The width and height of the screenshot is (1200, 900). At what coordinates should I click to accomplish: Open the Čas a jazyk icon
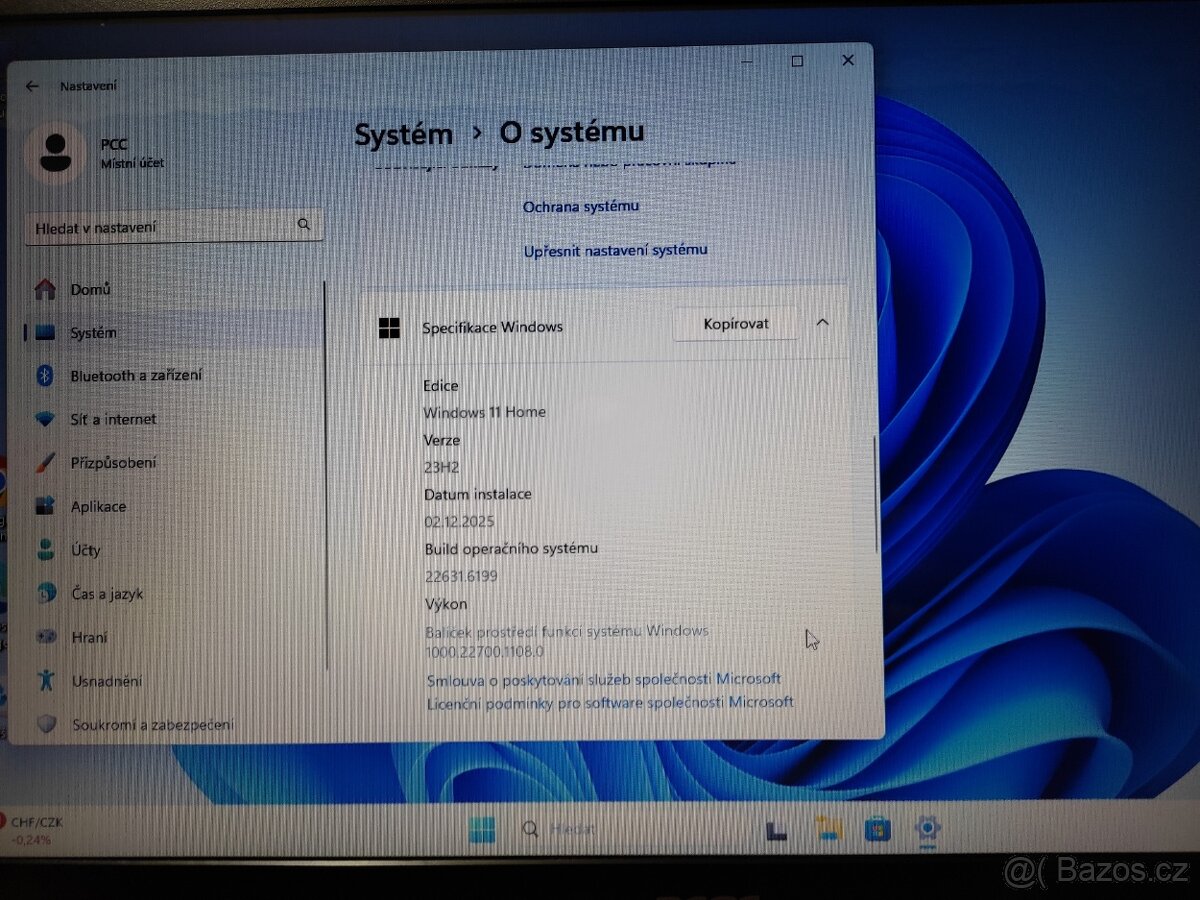(x=45, y=593)
